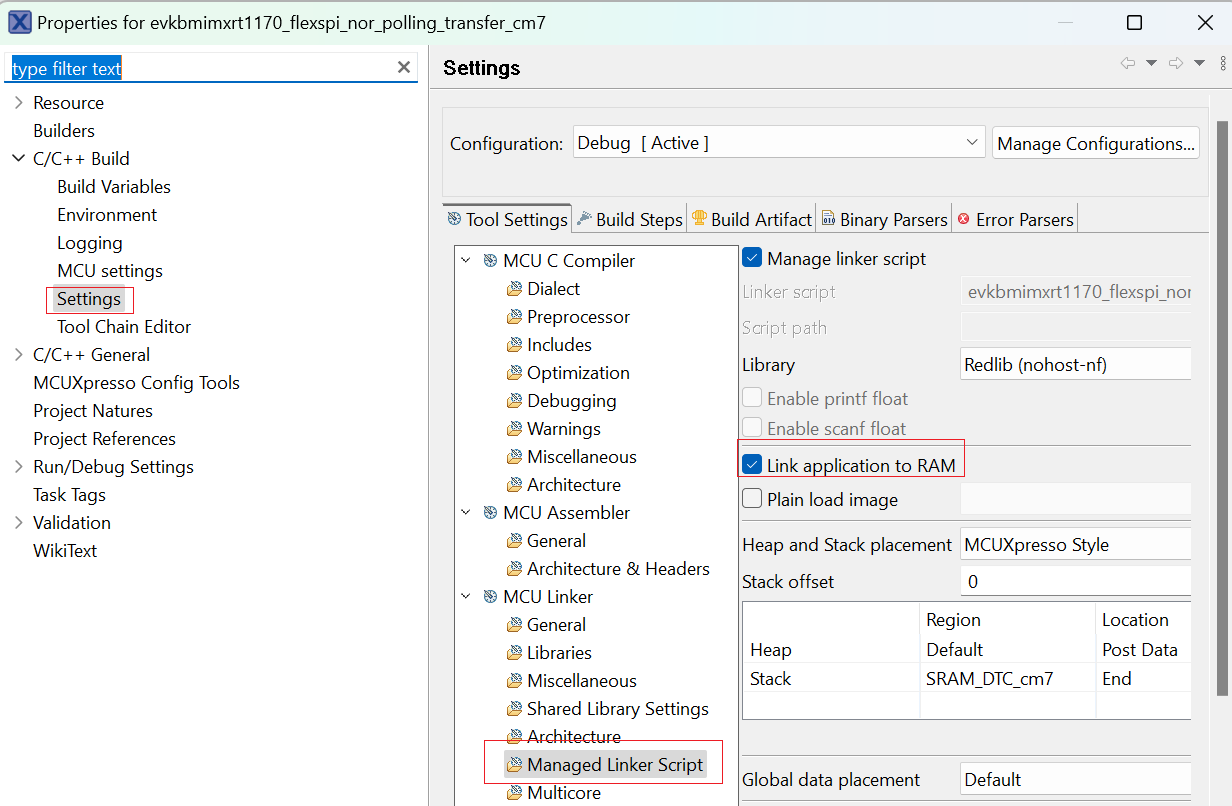Image resolution: width=1232 pixels, height=806 pixels.
Task: Open the Library dropdown showing Redlib
Action: tap(1075, 365)
